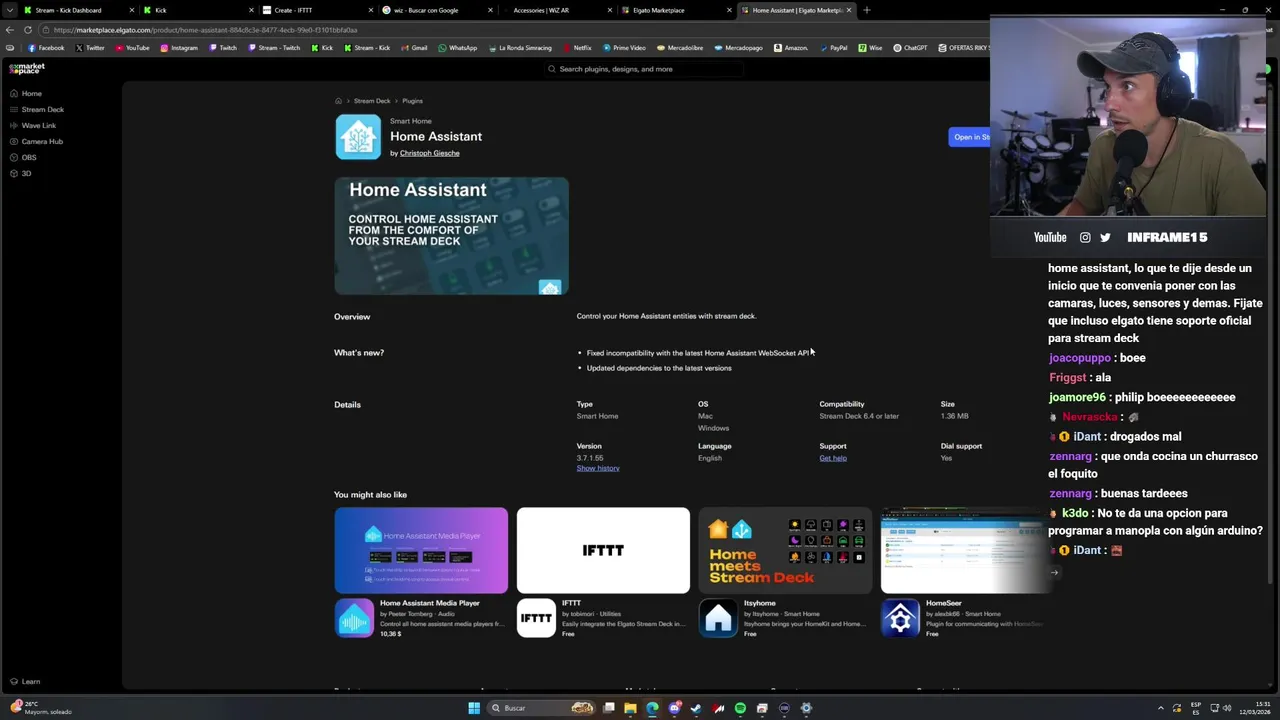Open the ChatGPT bookmark
This screenshot has width=1280, height=720.
tap(910, 48)
